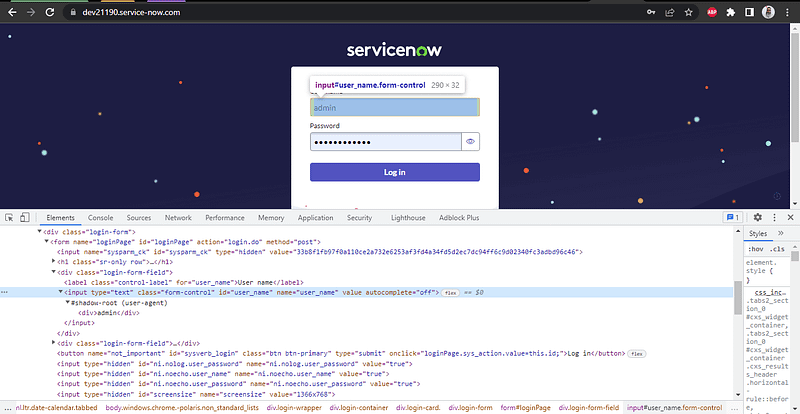Screen dimensions: 800x414
Task: Open the Adblock Plus extension icon
Action: [712, 12]
